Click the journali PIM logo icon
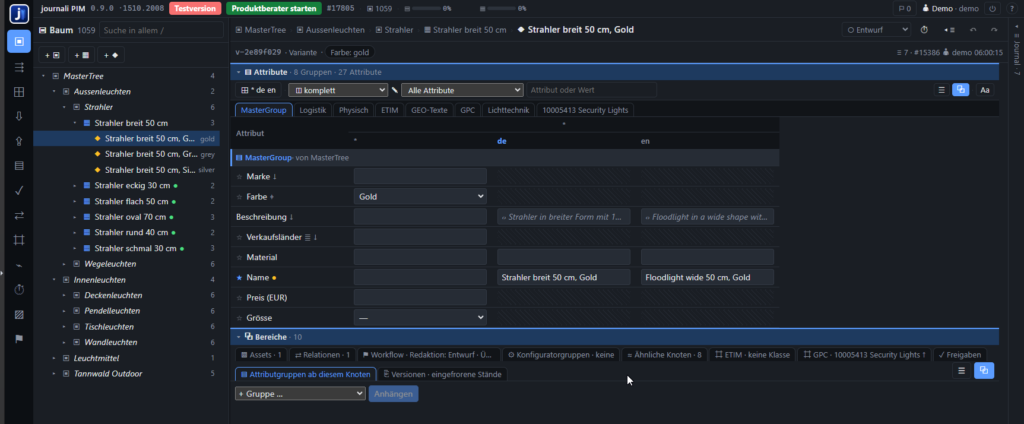Image resolution: width=1024 pixels, height=424 pixels. pyautogui.click(x=19, y=14)
